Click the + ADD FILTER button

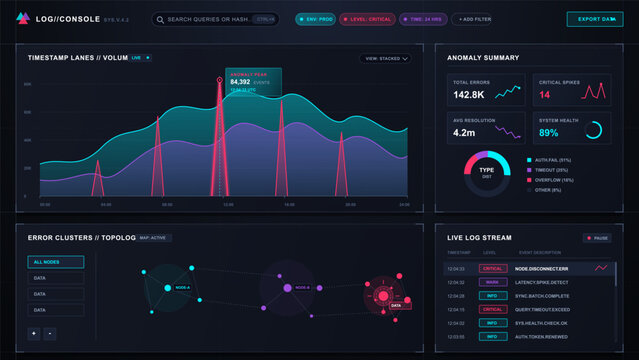tap(472, 19)
